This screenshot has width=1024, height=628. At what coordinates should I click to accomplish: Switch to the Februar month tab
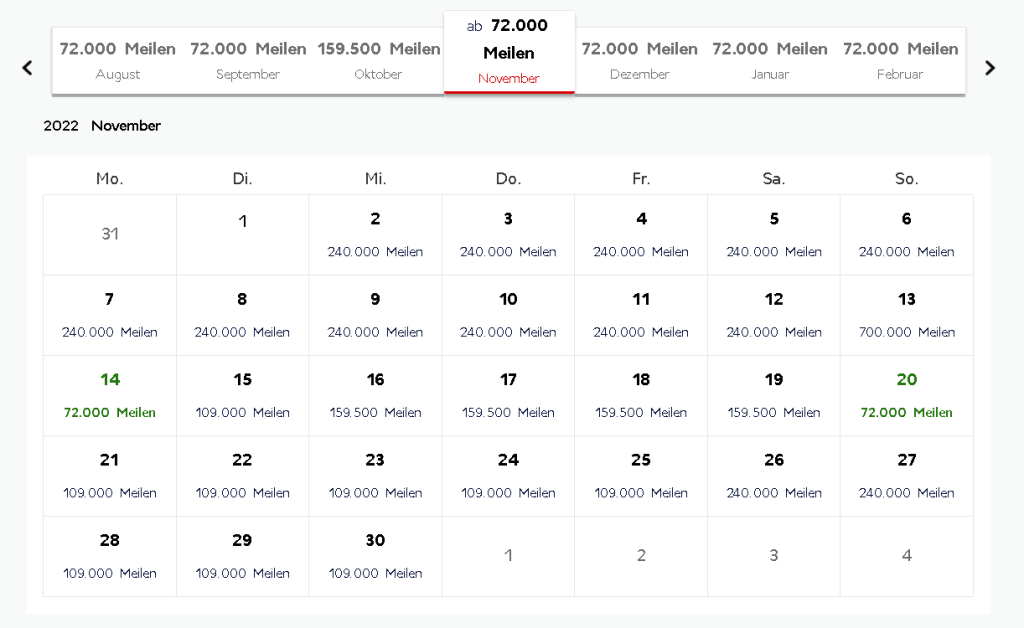900,60
